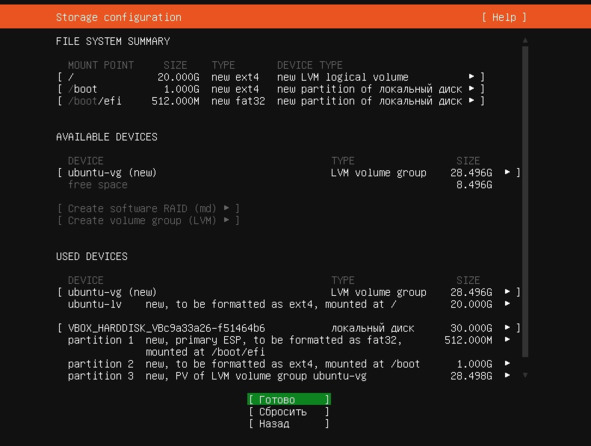Open Create volume group (LVM) option
This screenshot has height=446, width=591.
(149, 221)
